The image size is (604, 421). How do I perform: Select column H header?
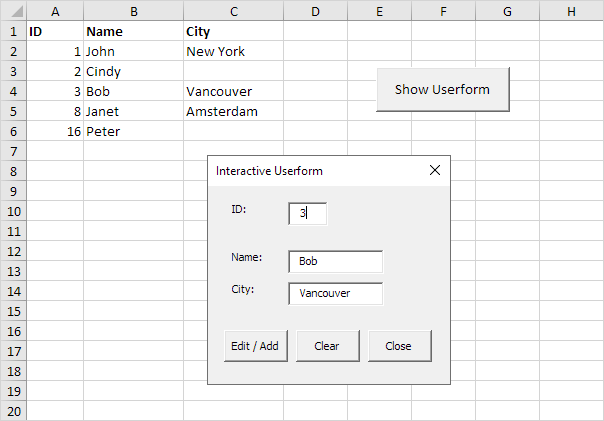pyautogui.click(x=571, y=10)
